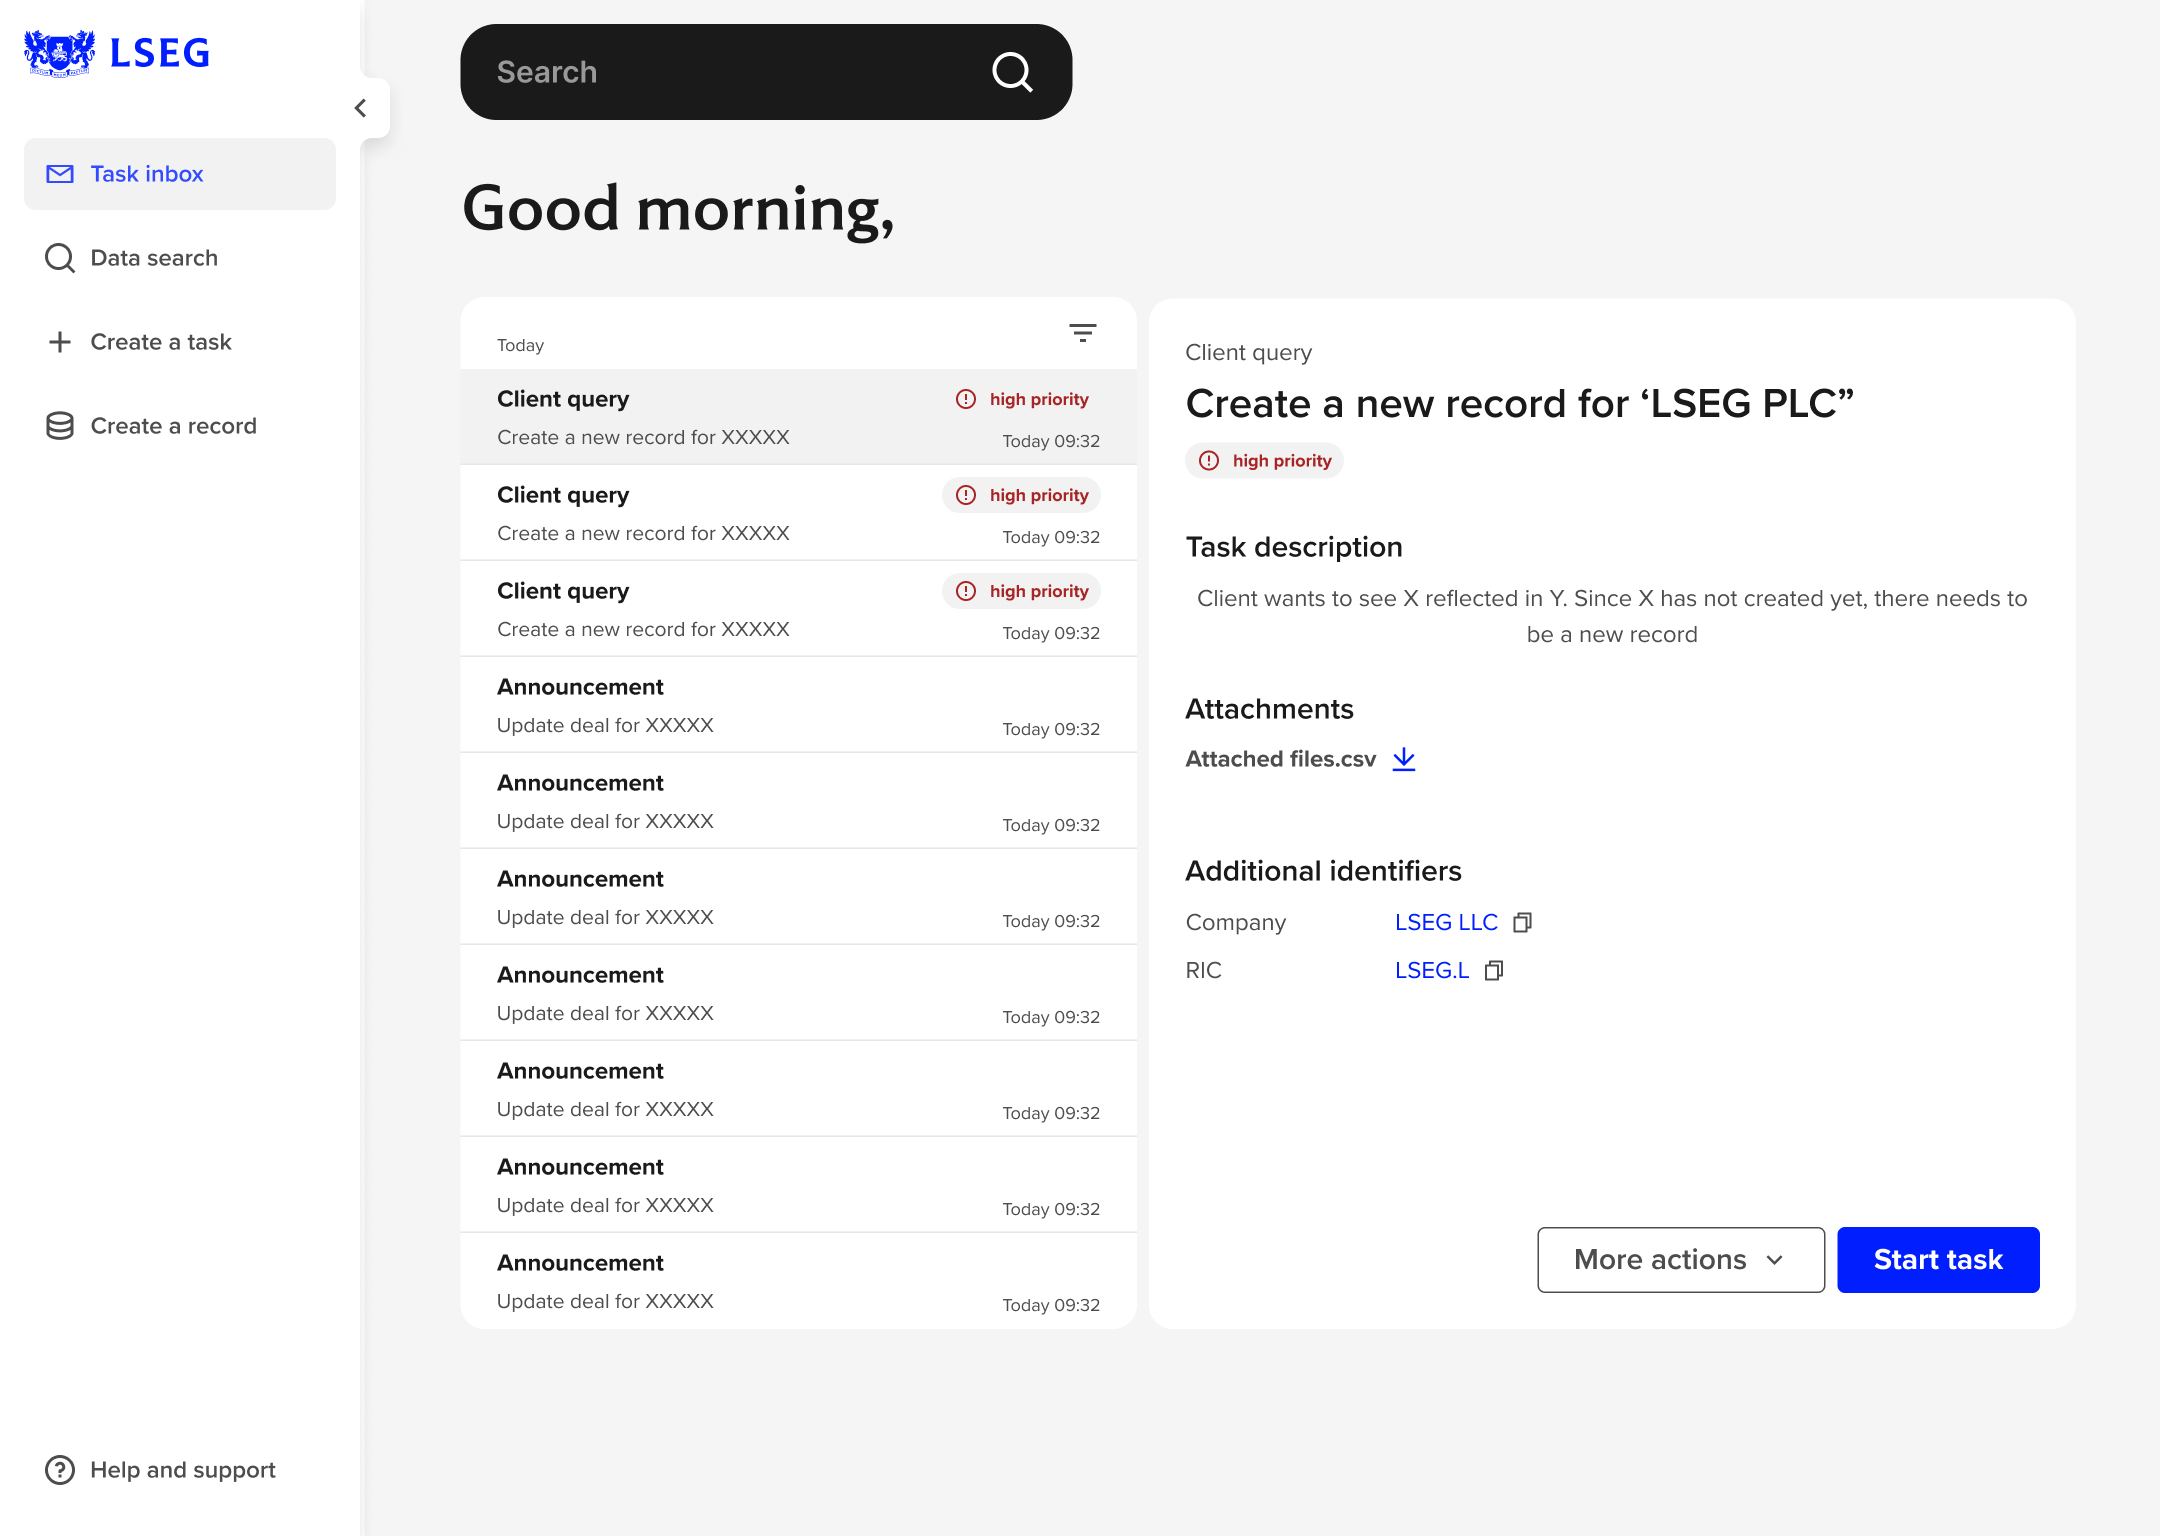Open the filter icon above the task list

(x=1083, y=333)
